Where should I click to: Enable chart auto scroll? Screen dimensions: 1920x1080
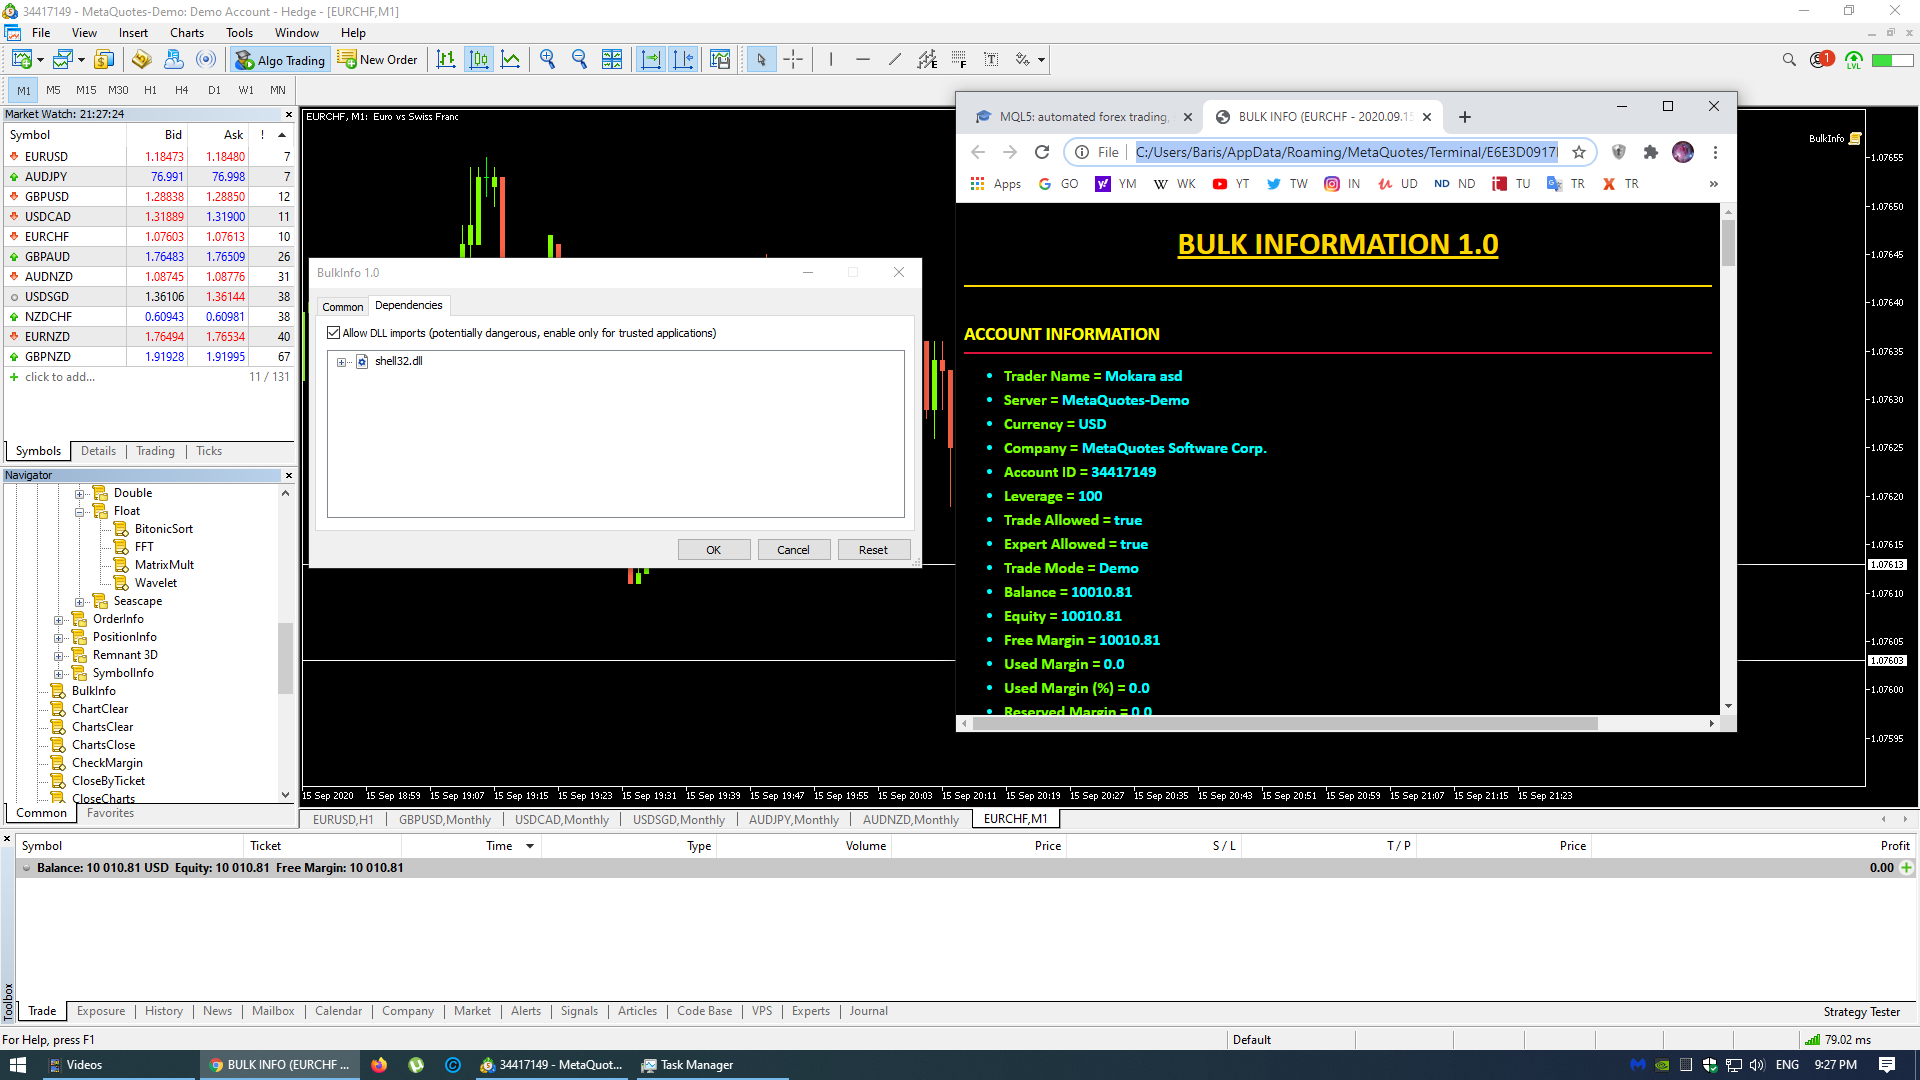[x=651, y=59]
